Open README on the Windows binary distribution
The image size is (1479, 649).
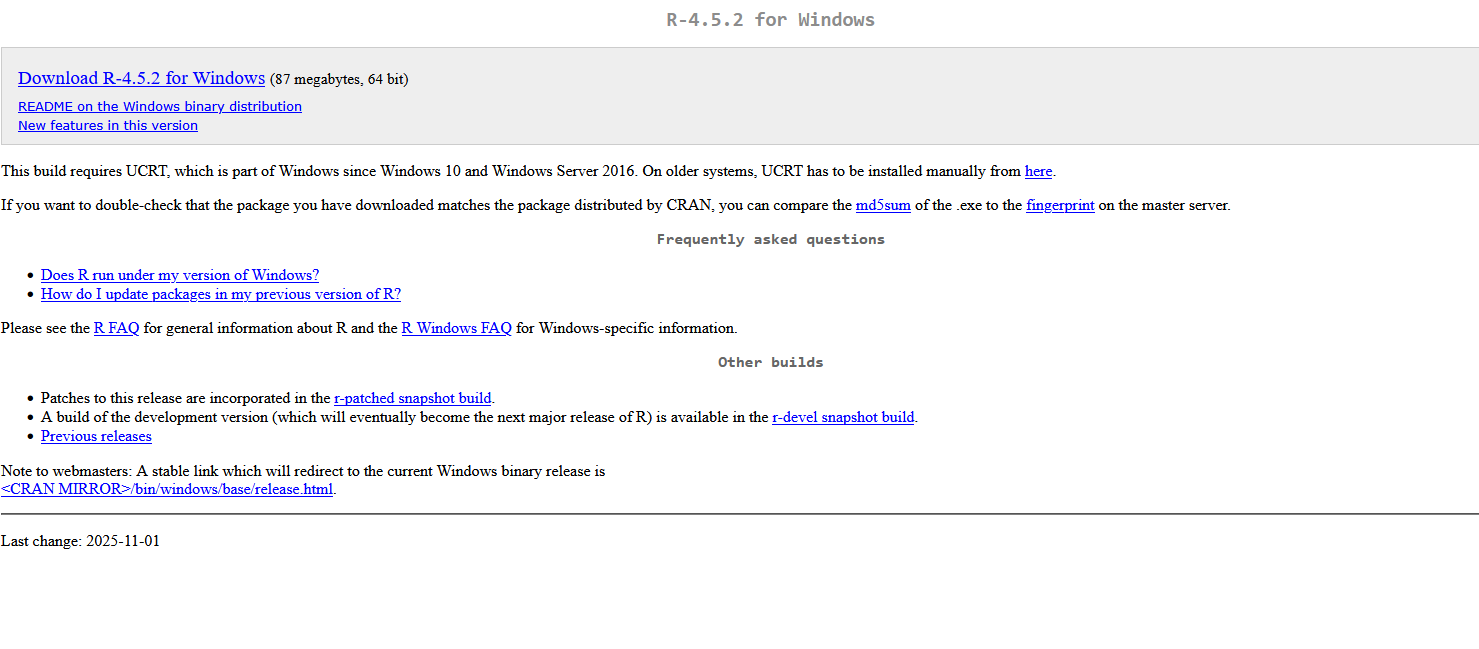point(160,106)
